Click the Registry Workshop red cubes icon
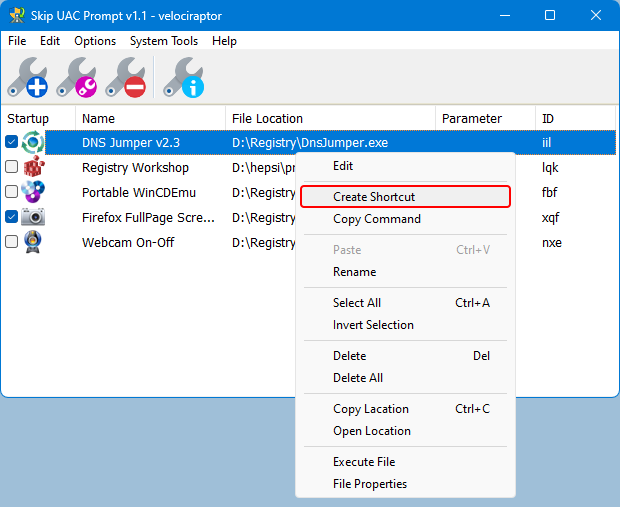 pyautogui.click(x=33, y=167)
